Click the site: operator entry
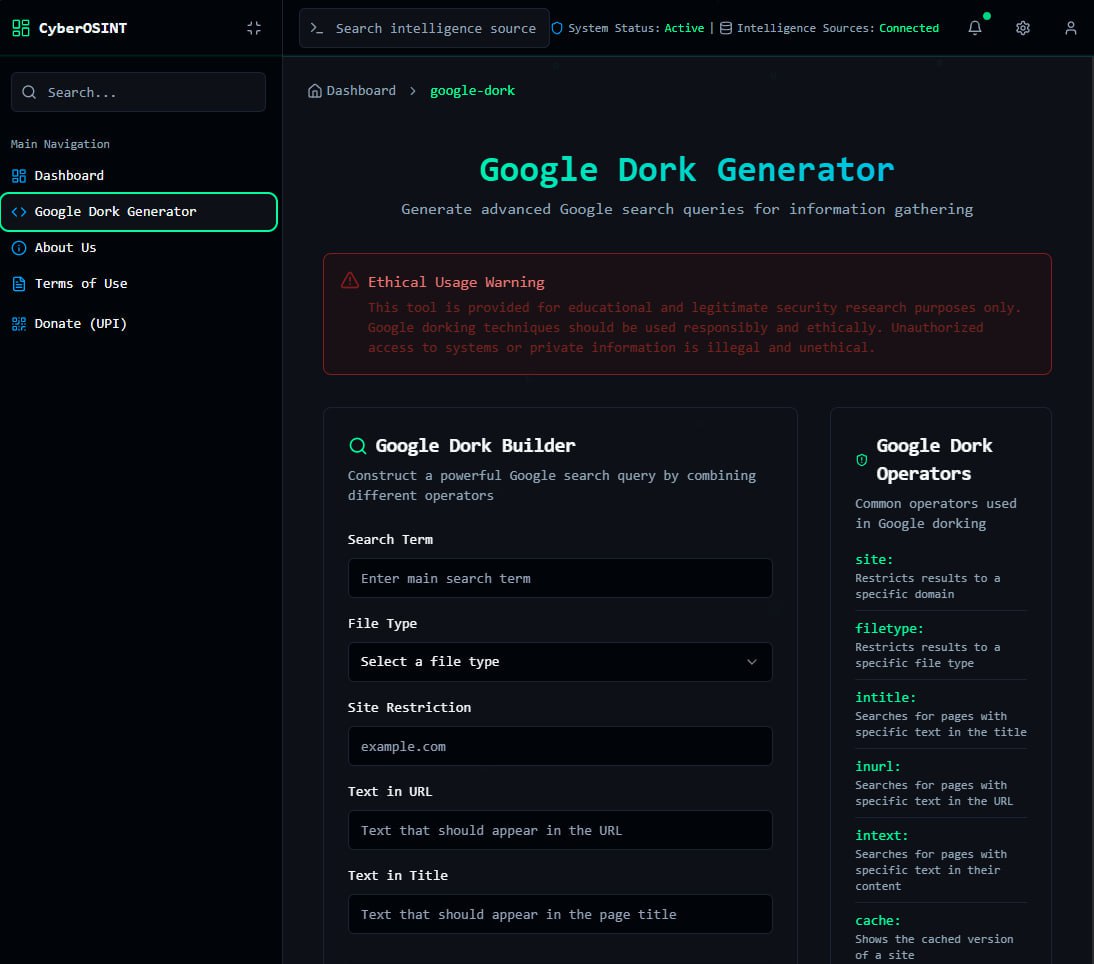Image resolution: width=1094 pixels, height=964 pixels. point(941,576)
